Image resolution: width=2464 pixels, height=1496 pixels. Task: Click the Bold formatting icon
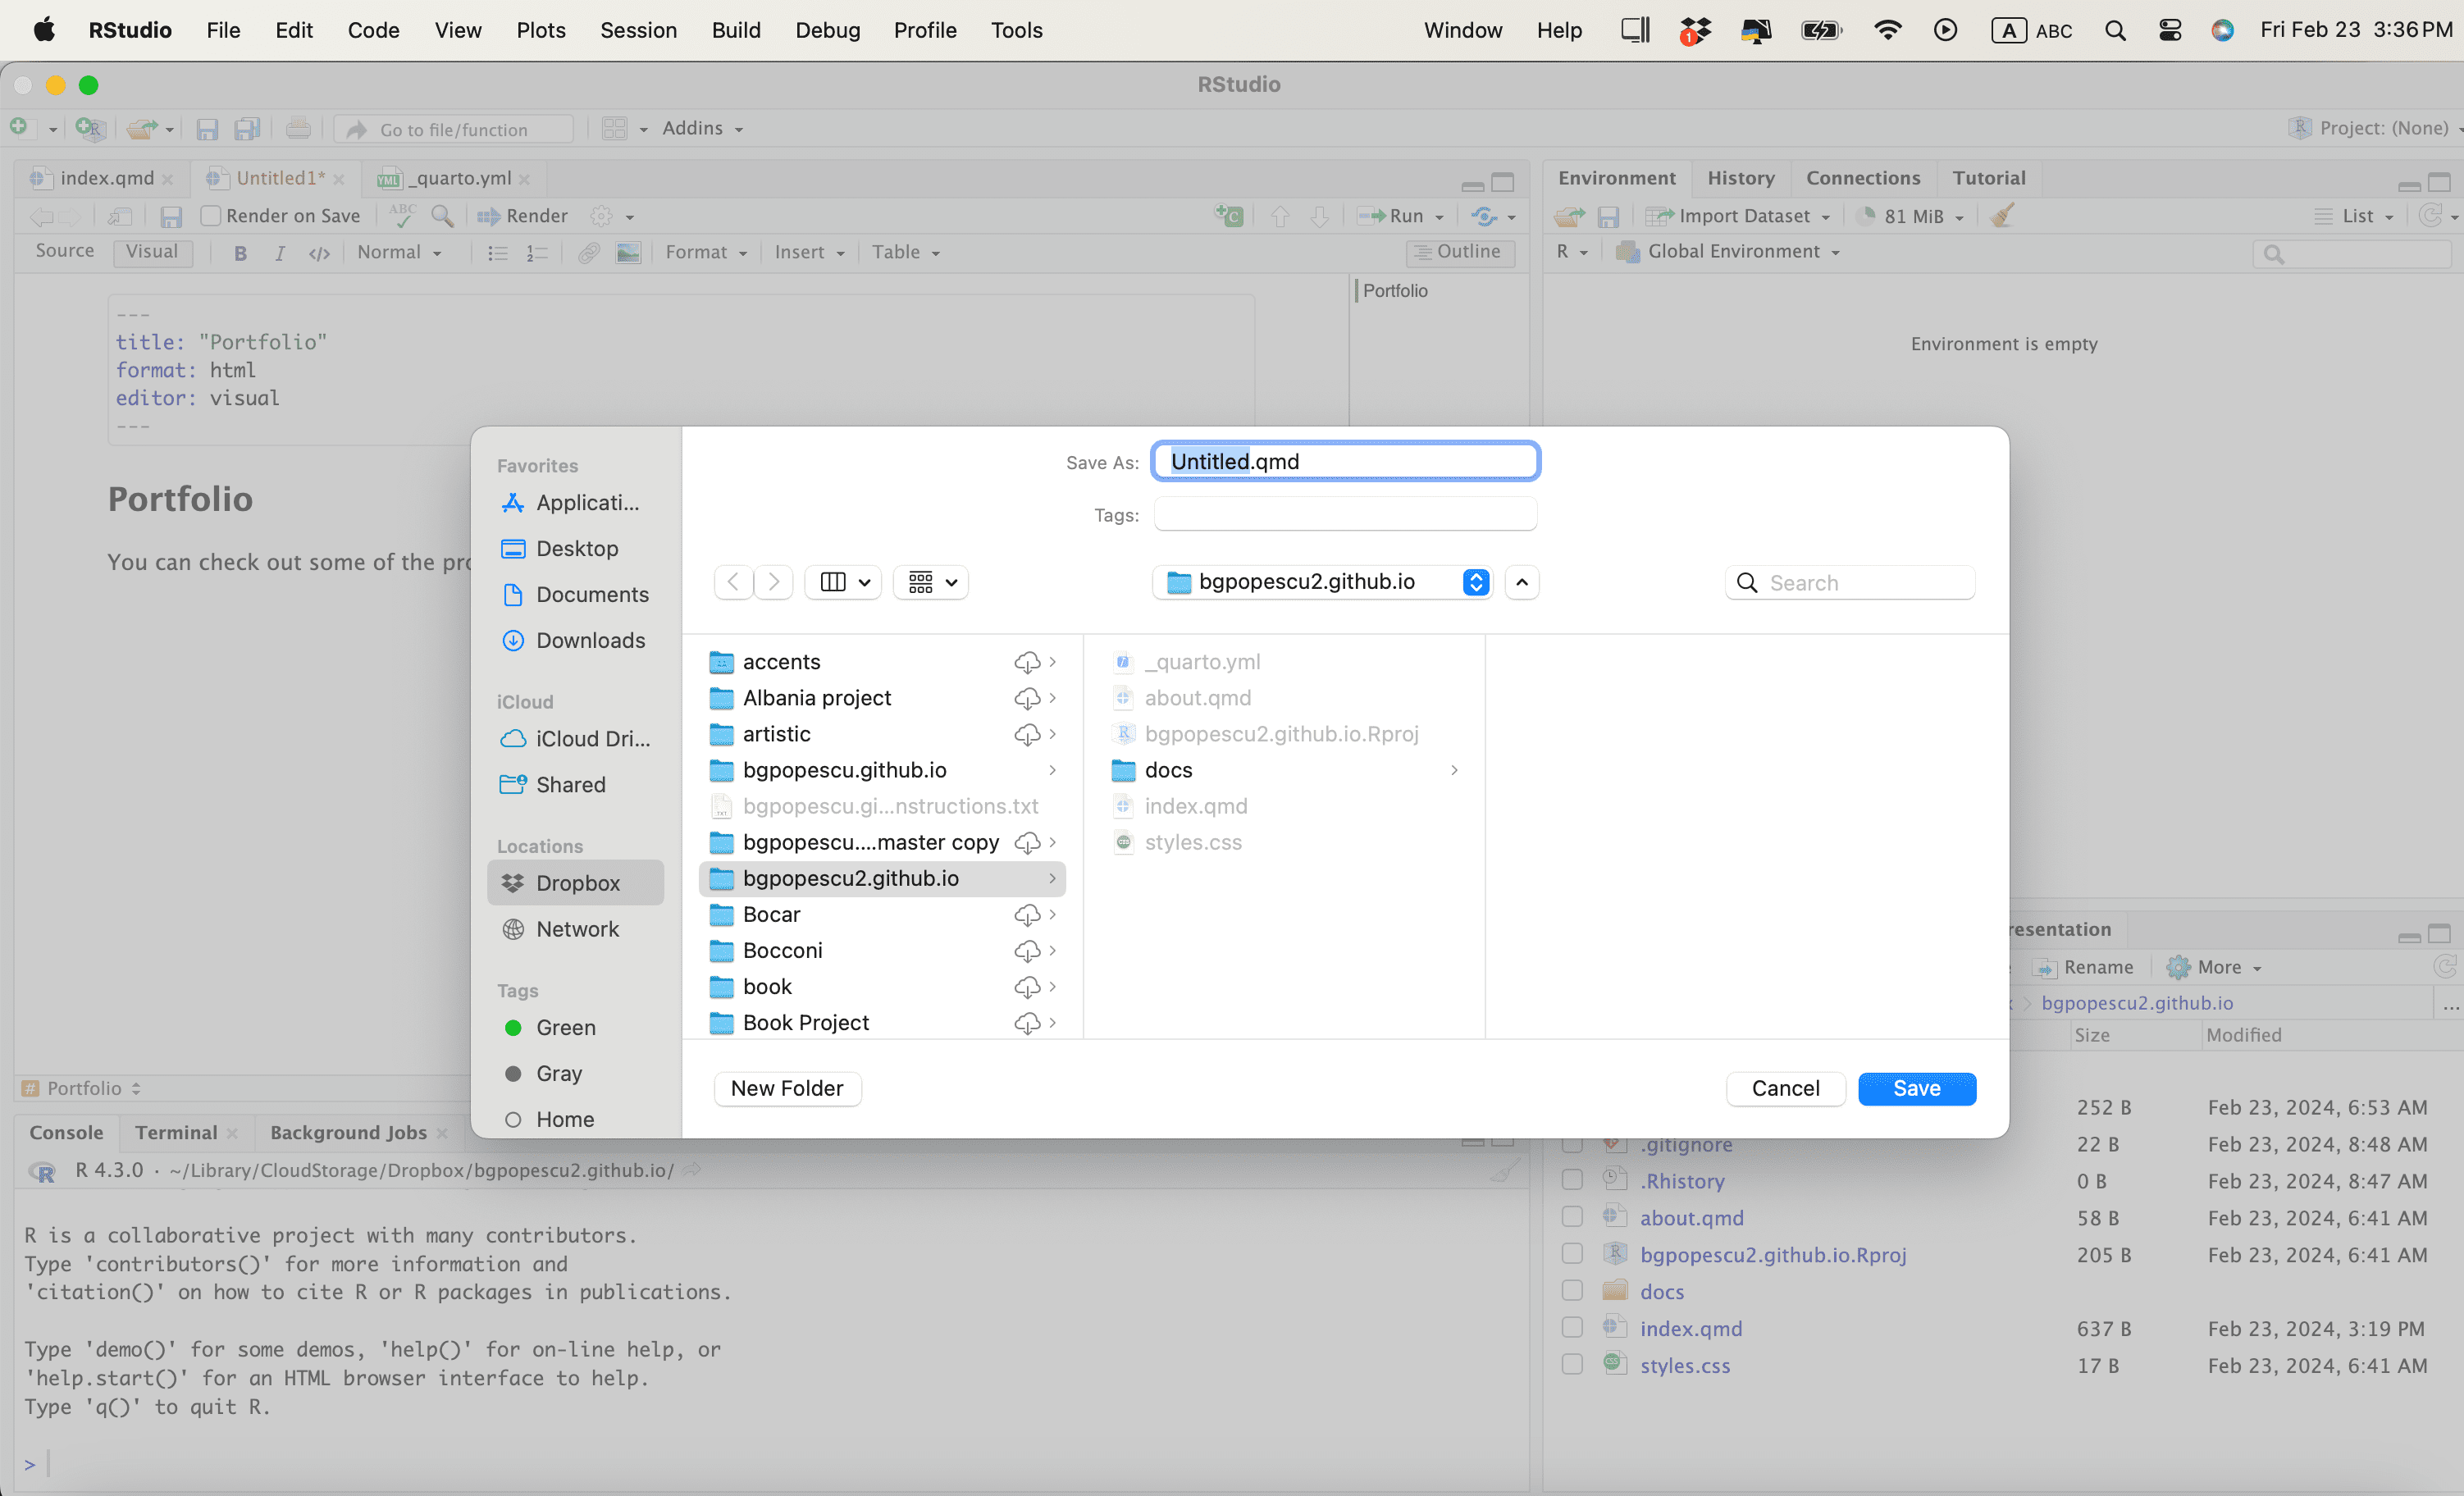(240, 253)
